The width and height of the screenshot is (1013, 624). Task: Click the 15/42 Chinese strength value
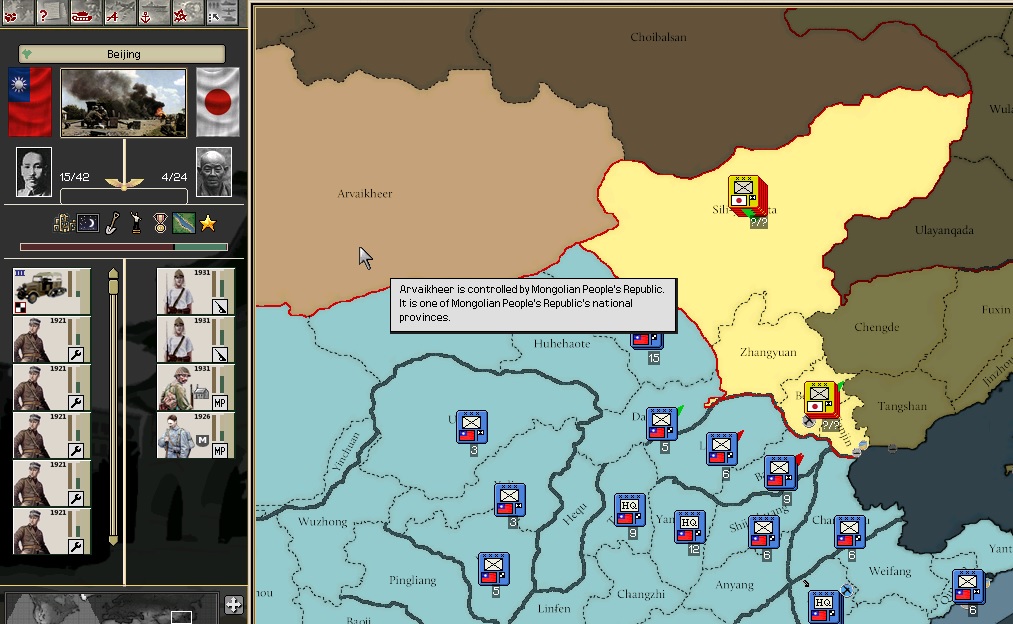(74, 177)
